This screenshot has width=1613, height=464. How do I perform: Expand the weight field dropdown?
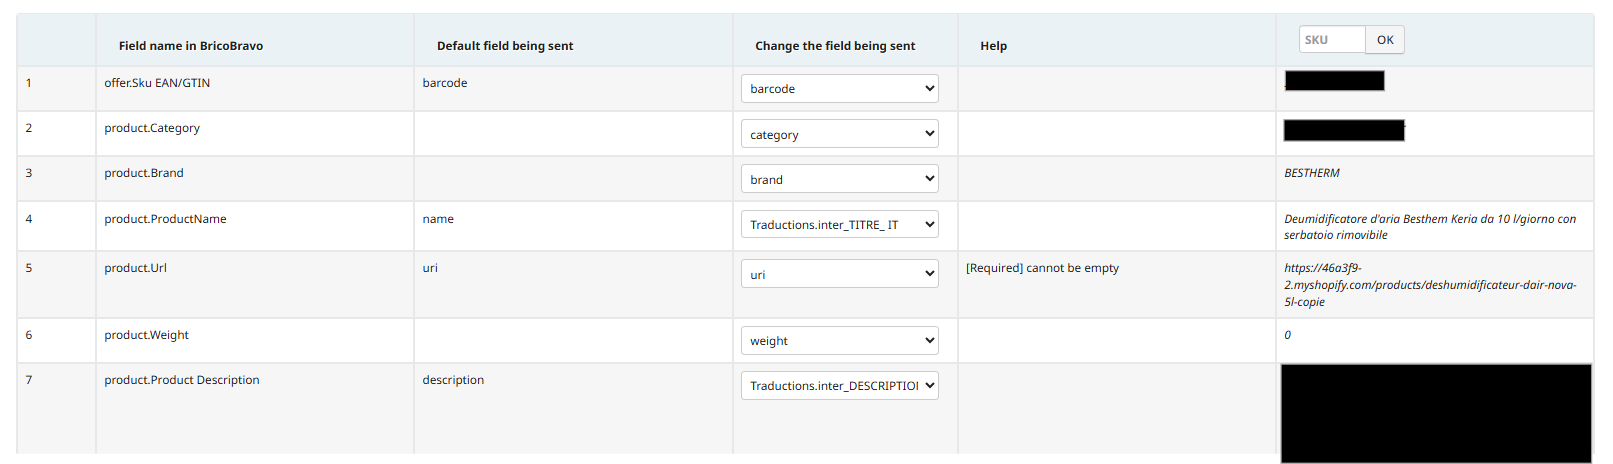(x=839, y=340)
